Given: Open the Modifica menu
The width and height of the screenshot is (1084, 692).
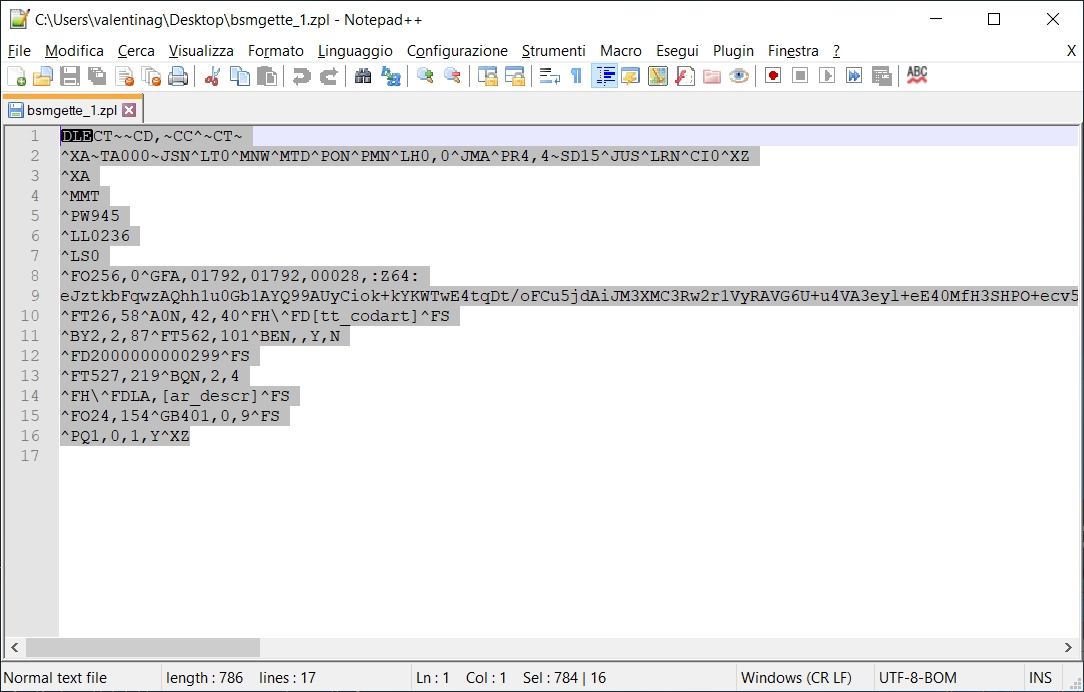Looking at the screenshot, I should [74, 50].
